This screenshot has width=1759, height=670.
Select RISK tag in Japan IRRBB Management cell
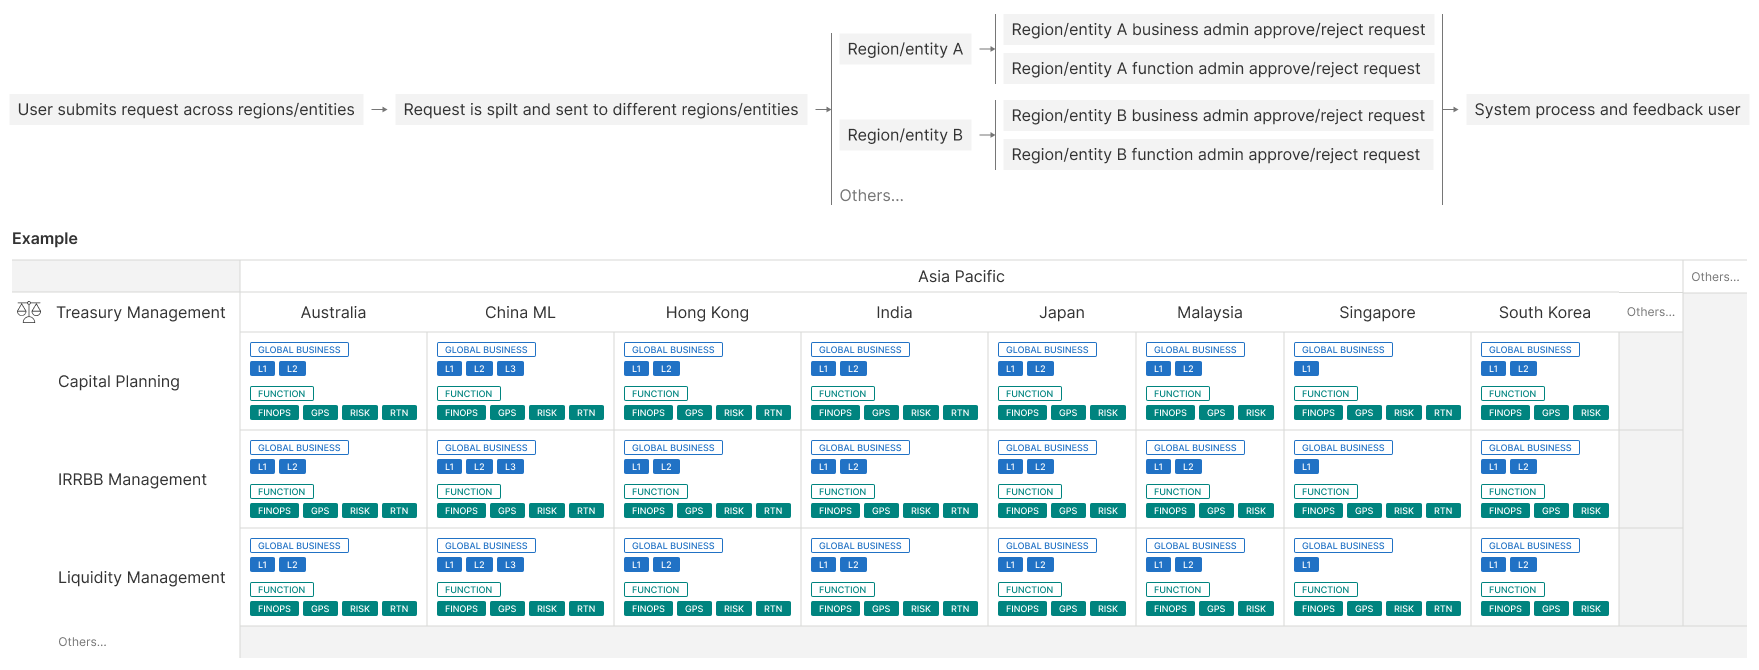click(x=1107, y=511)
